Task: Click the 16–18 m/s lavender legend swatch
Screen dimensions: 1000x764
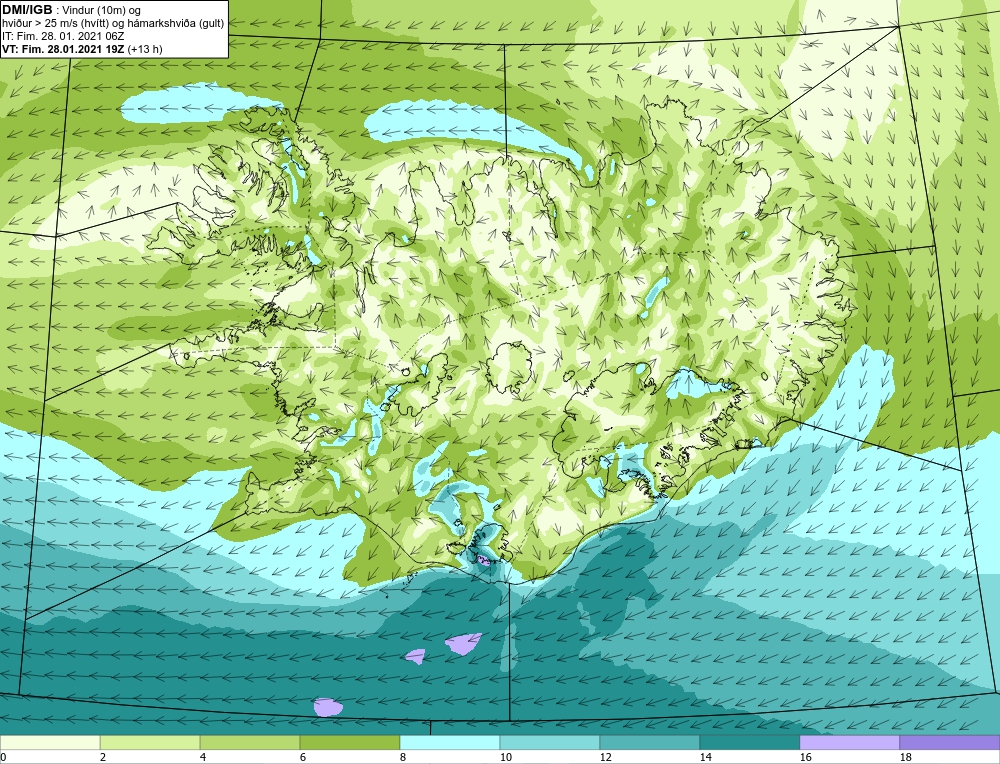Action: pyautogui.click(x=849, y=743)
